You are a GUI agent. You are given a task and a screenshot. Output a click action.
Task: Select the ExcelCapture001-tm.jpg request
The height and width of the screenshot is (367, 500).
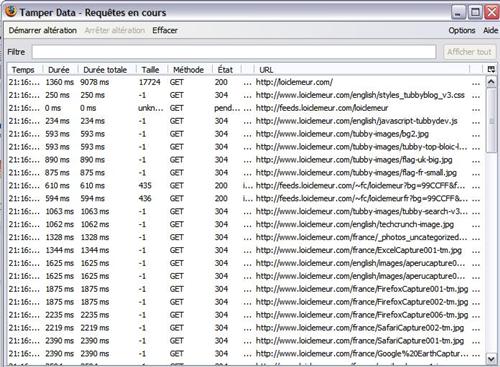[245, 250]
